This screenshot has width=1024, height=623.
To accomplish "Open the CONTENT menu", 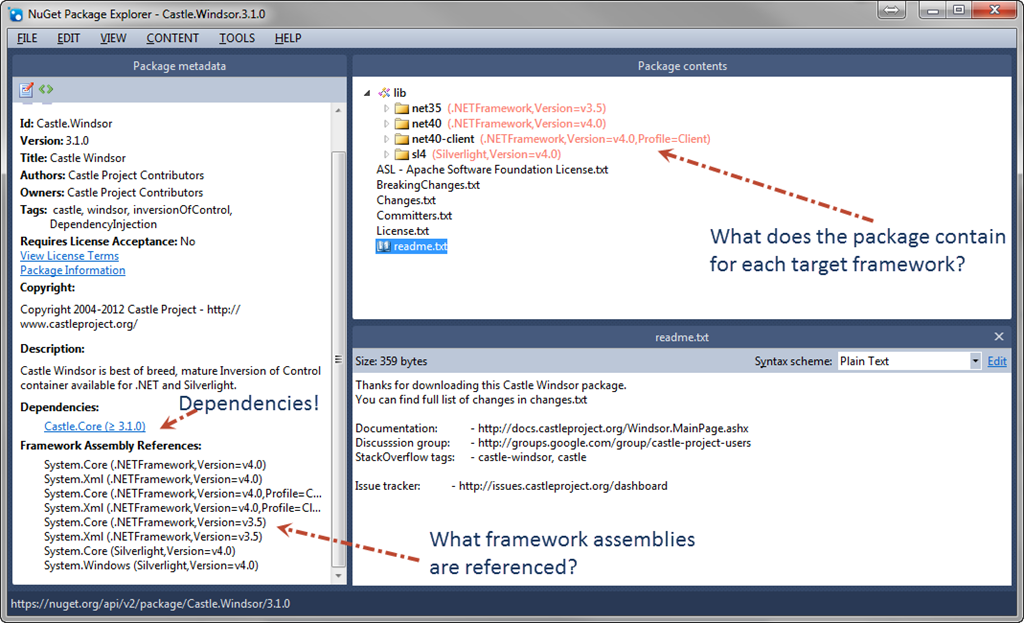I will (x=172, y=38).
